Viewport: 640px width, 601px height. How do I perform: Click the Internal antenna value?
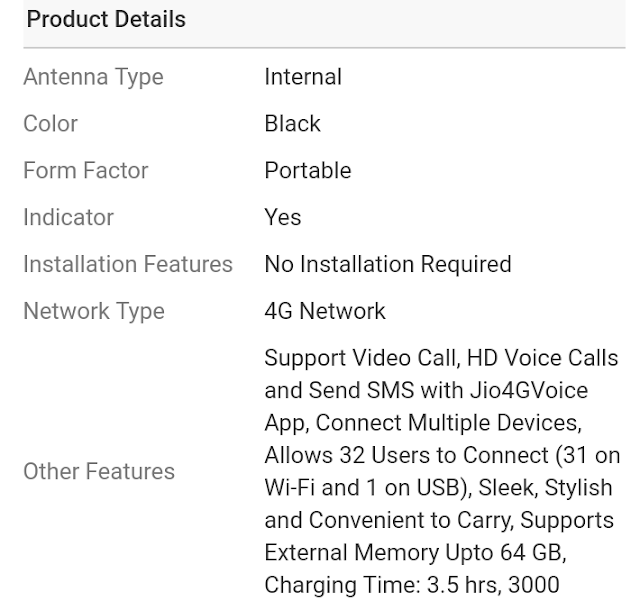303,76
